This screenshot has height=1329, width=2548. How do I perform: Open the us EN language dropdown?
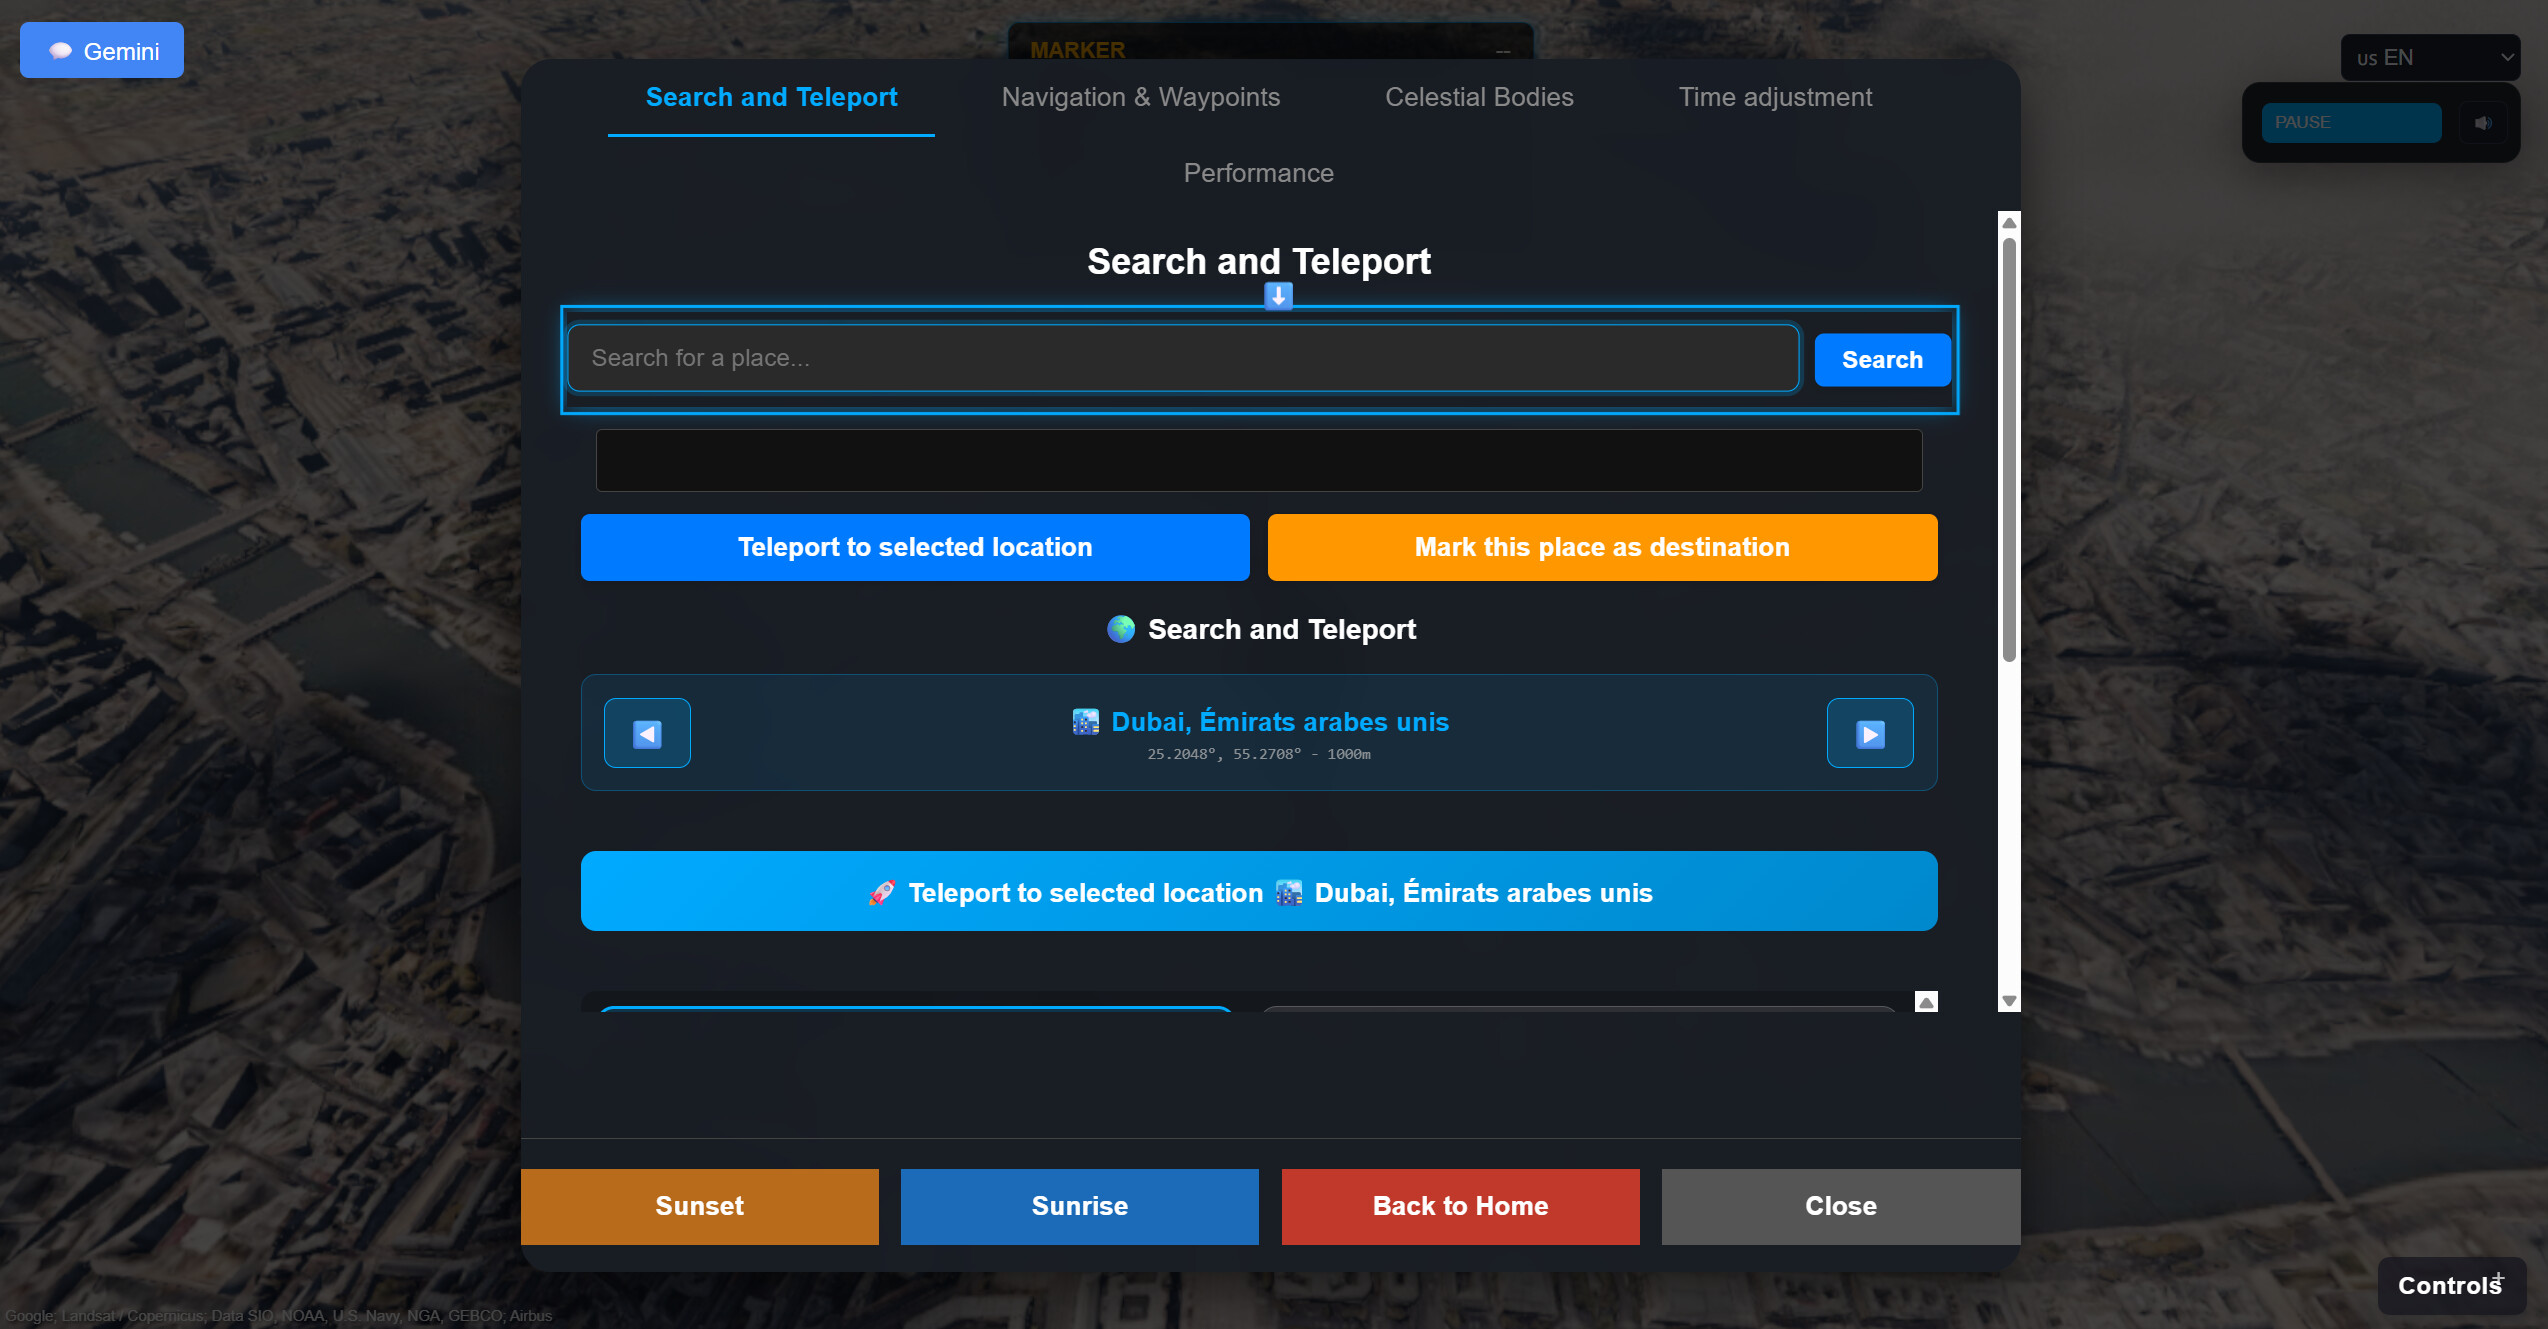2430,57
